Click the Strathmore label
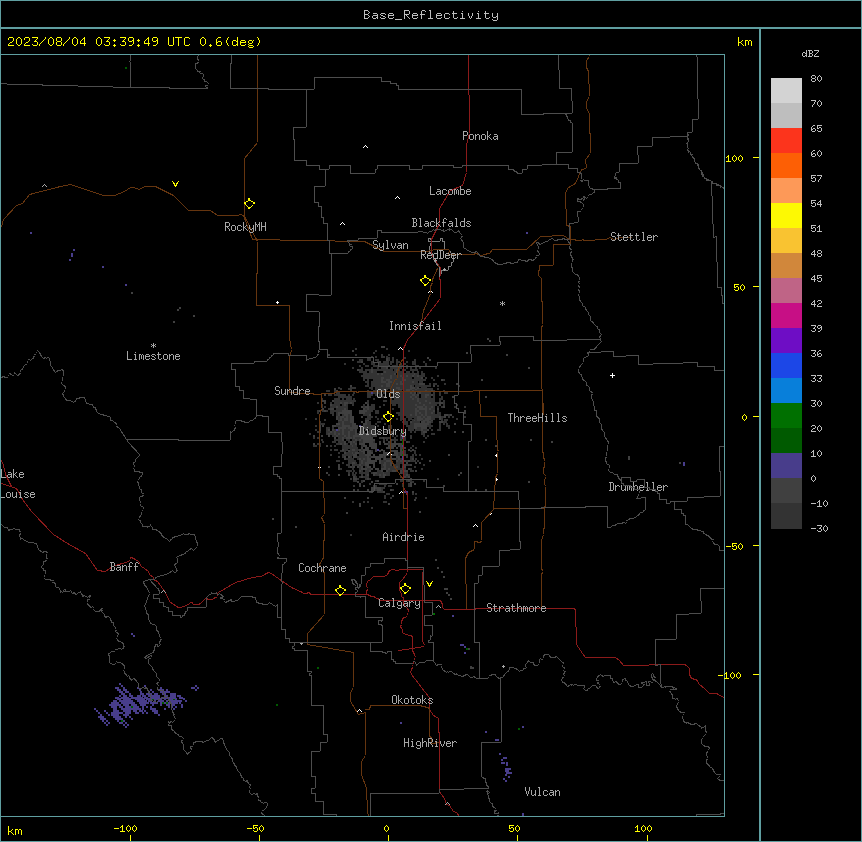 [x=516, y=608]
